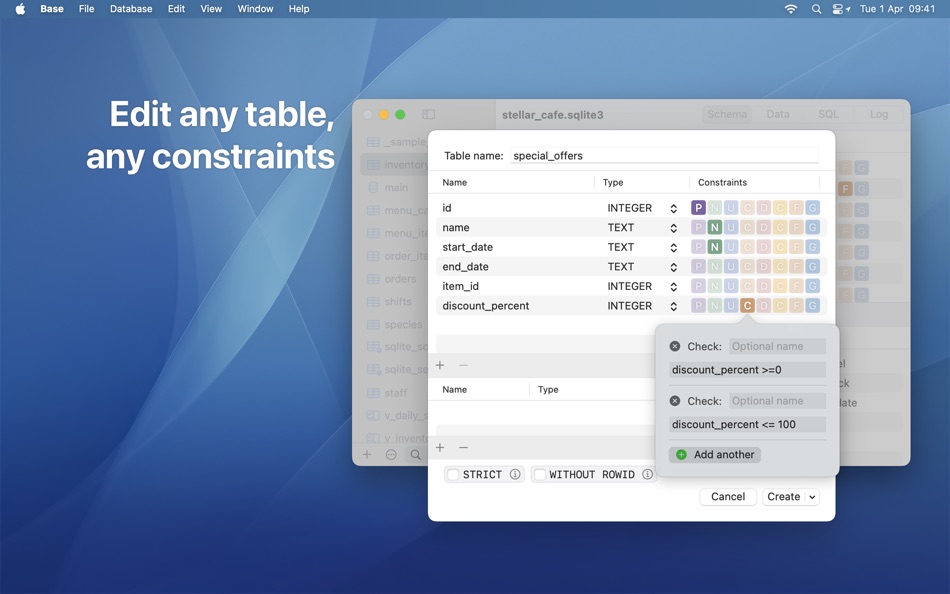Screen dimensions: 950x594
Task: Open the View menu
Action: (211, 9)
